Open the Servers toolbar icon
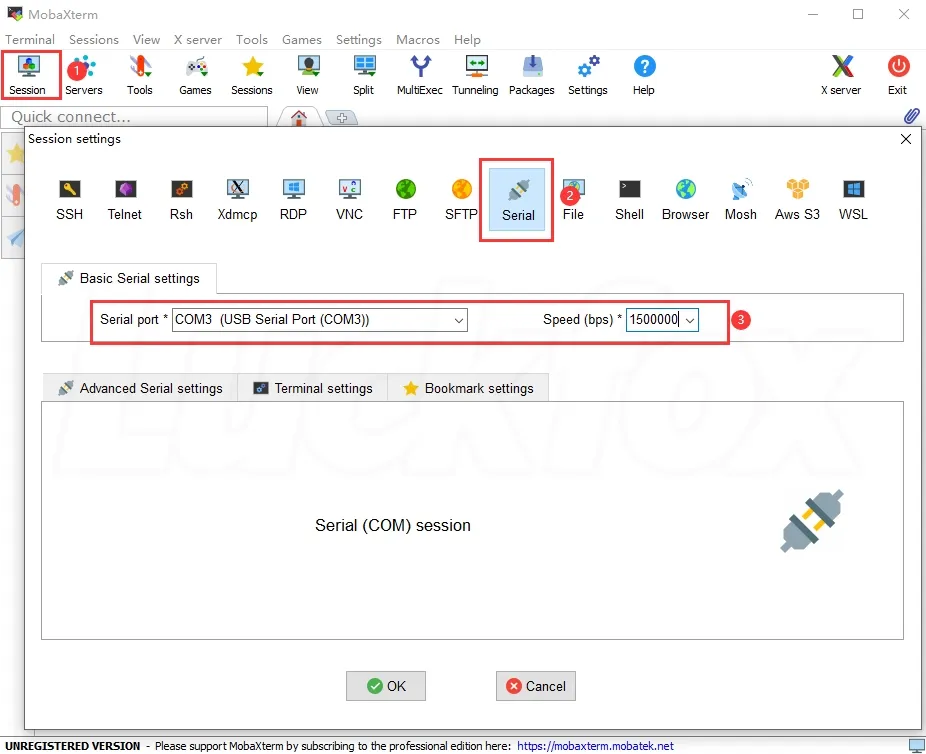926x754 pixels. (83, 74)
